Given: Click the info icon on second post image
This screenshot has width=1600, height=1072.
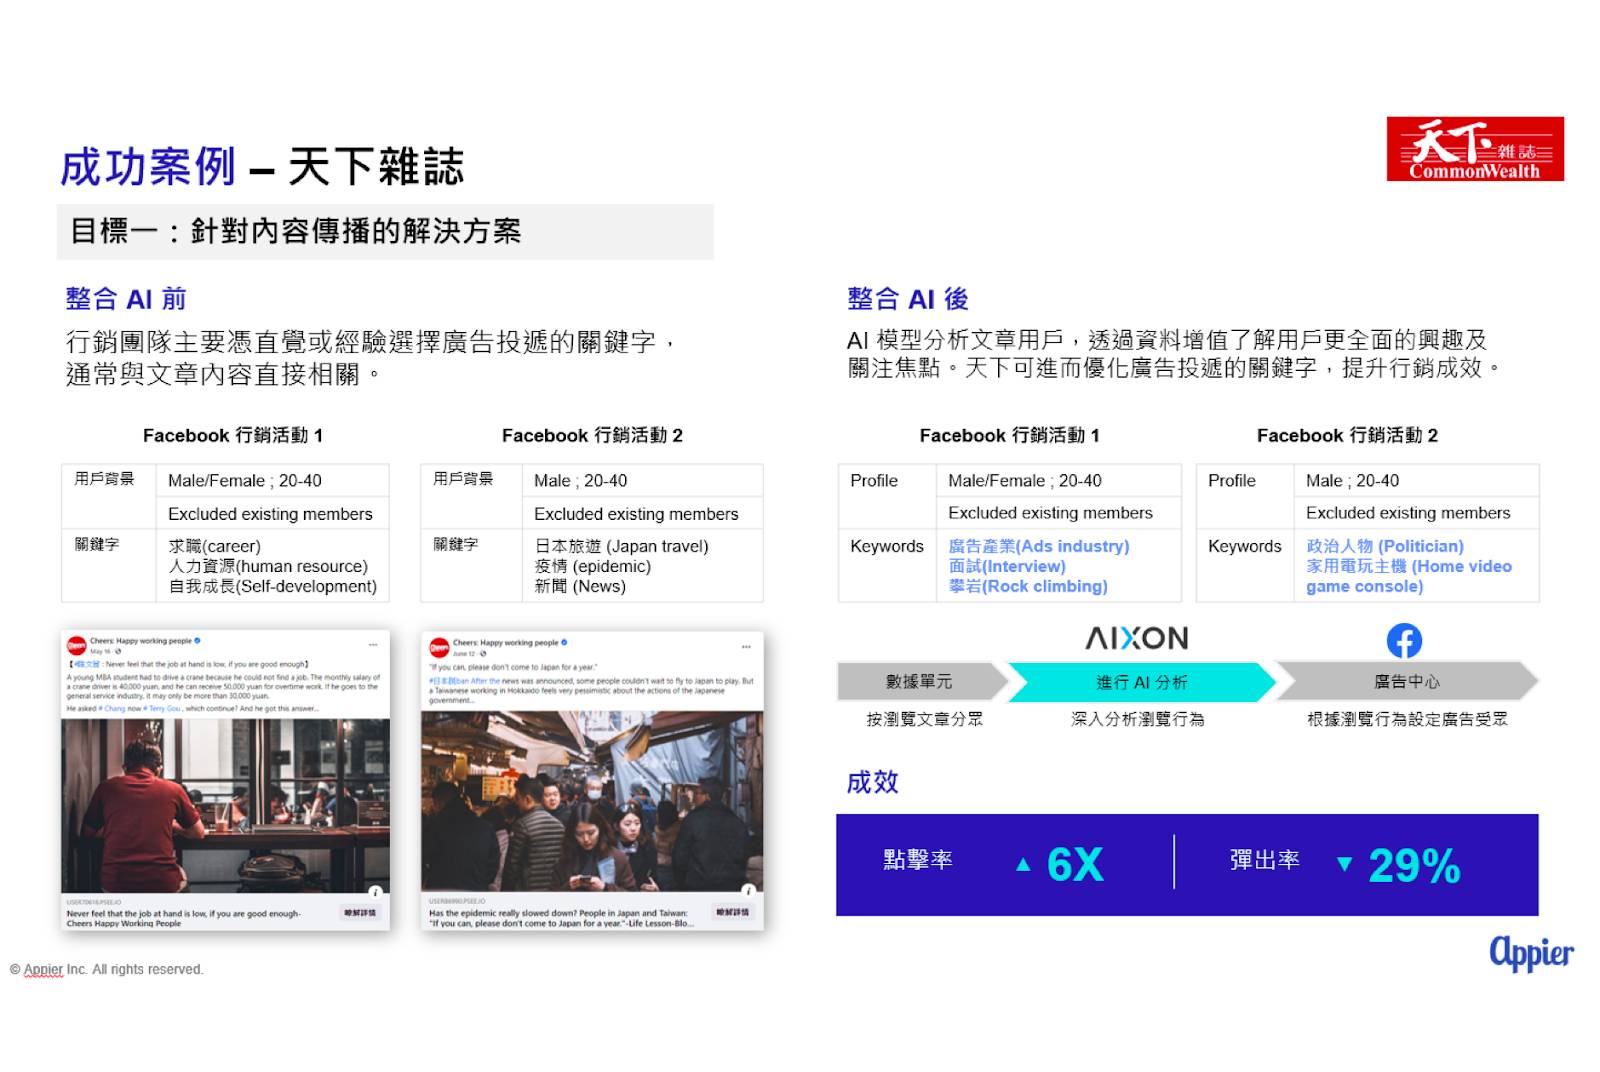Looking at the screenshot, I should (x=748, y=890).
